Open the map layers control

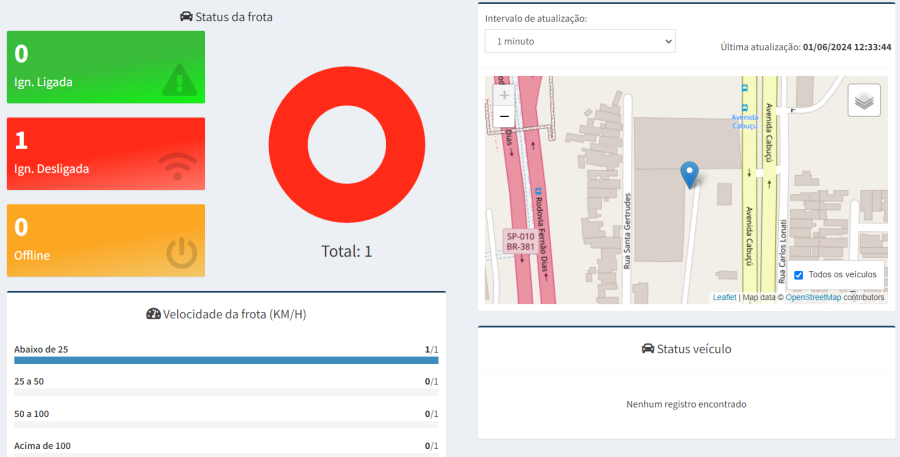(864, 101)
